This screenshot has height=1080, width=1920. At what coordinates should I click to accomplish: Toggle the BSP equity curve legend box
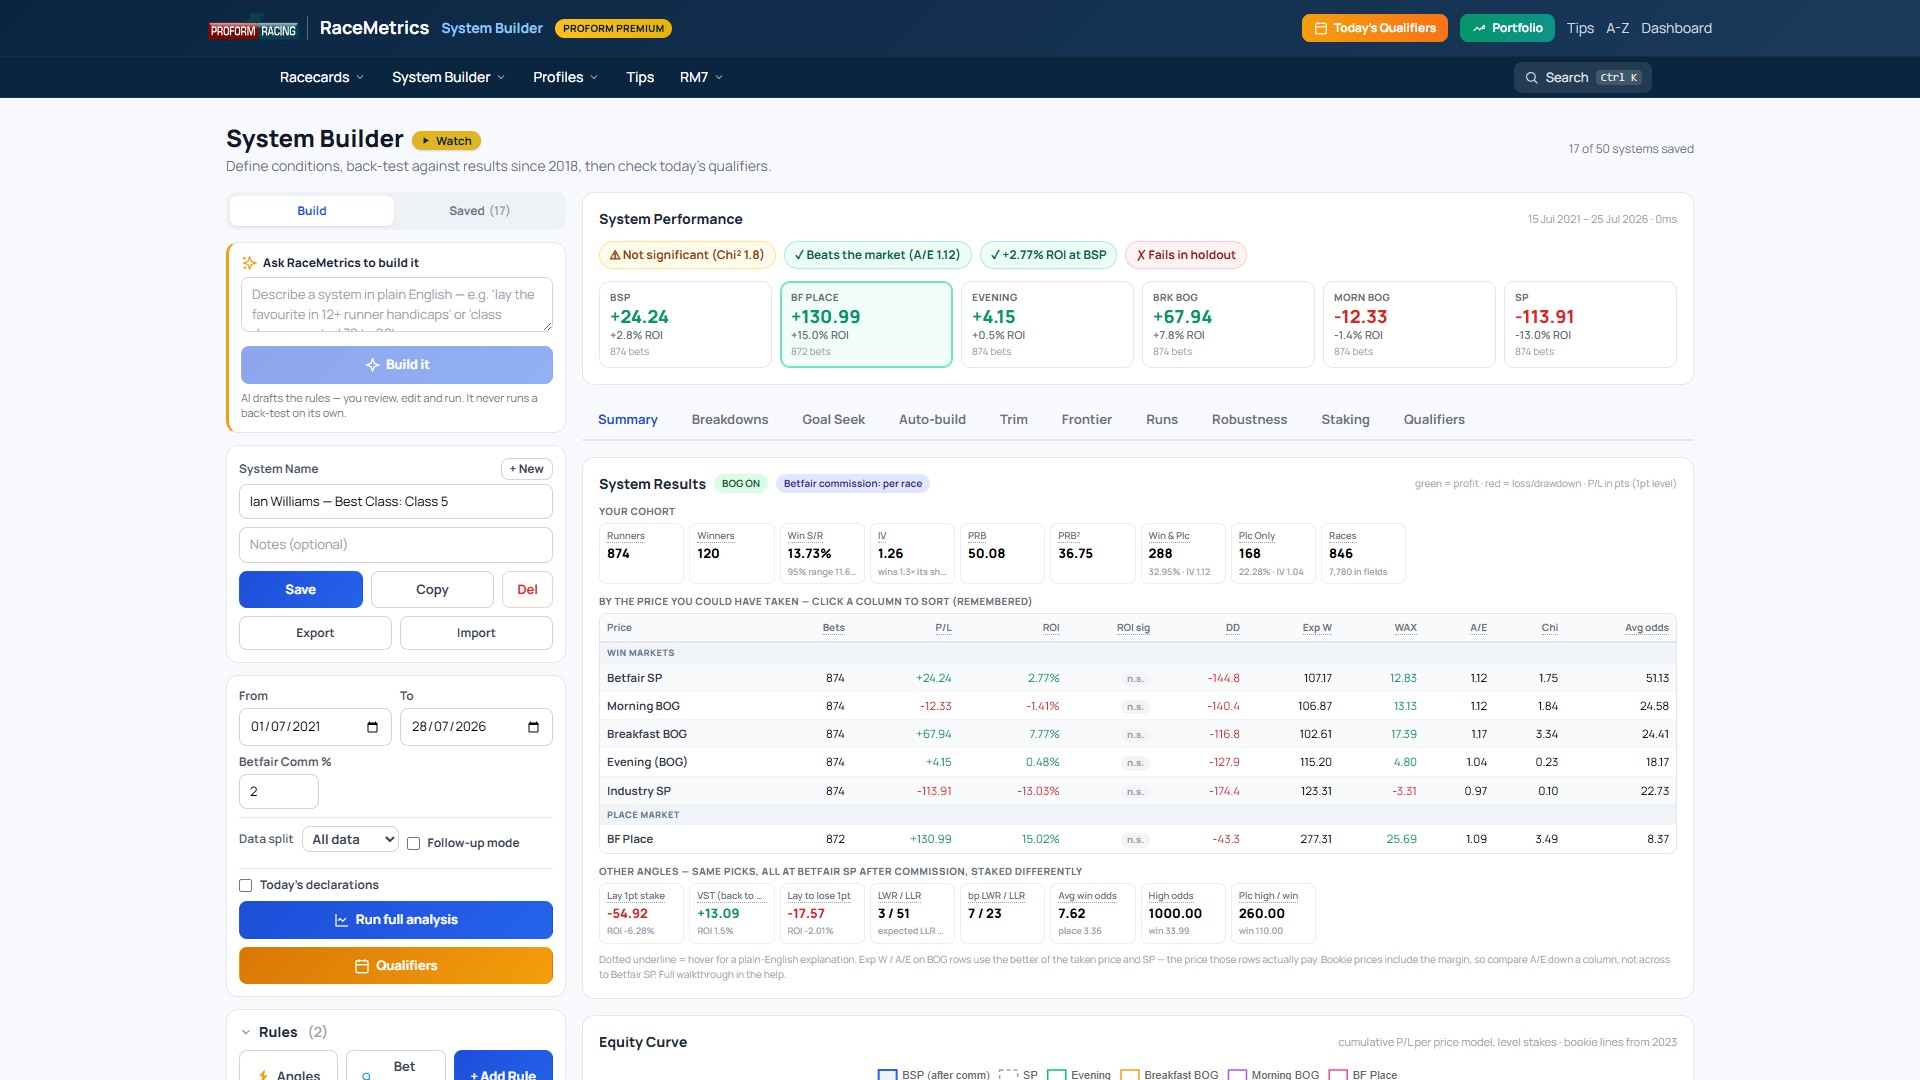887,1075
